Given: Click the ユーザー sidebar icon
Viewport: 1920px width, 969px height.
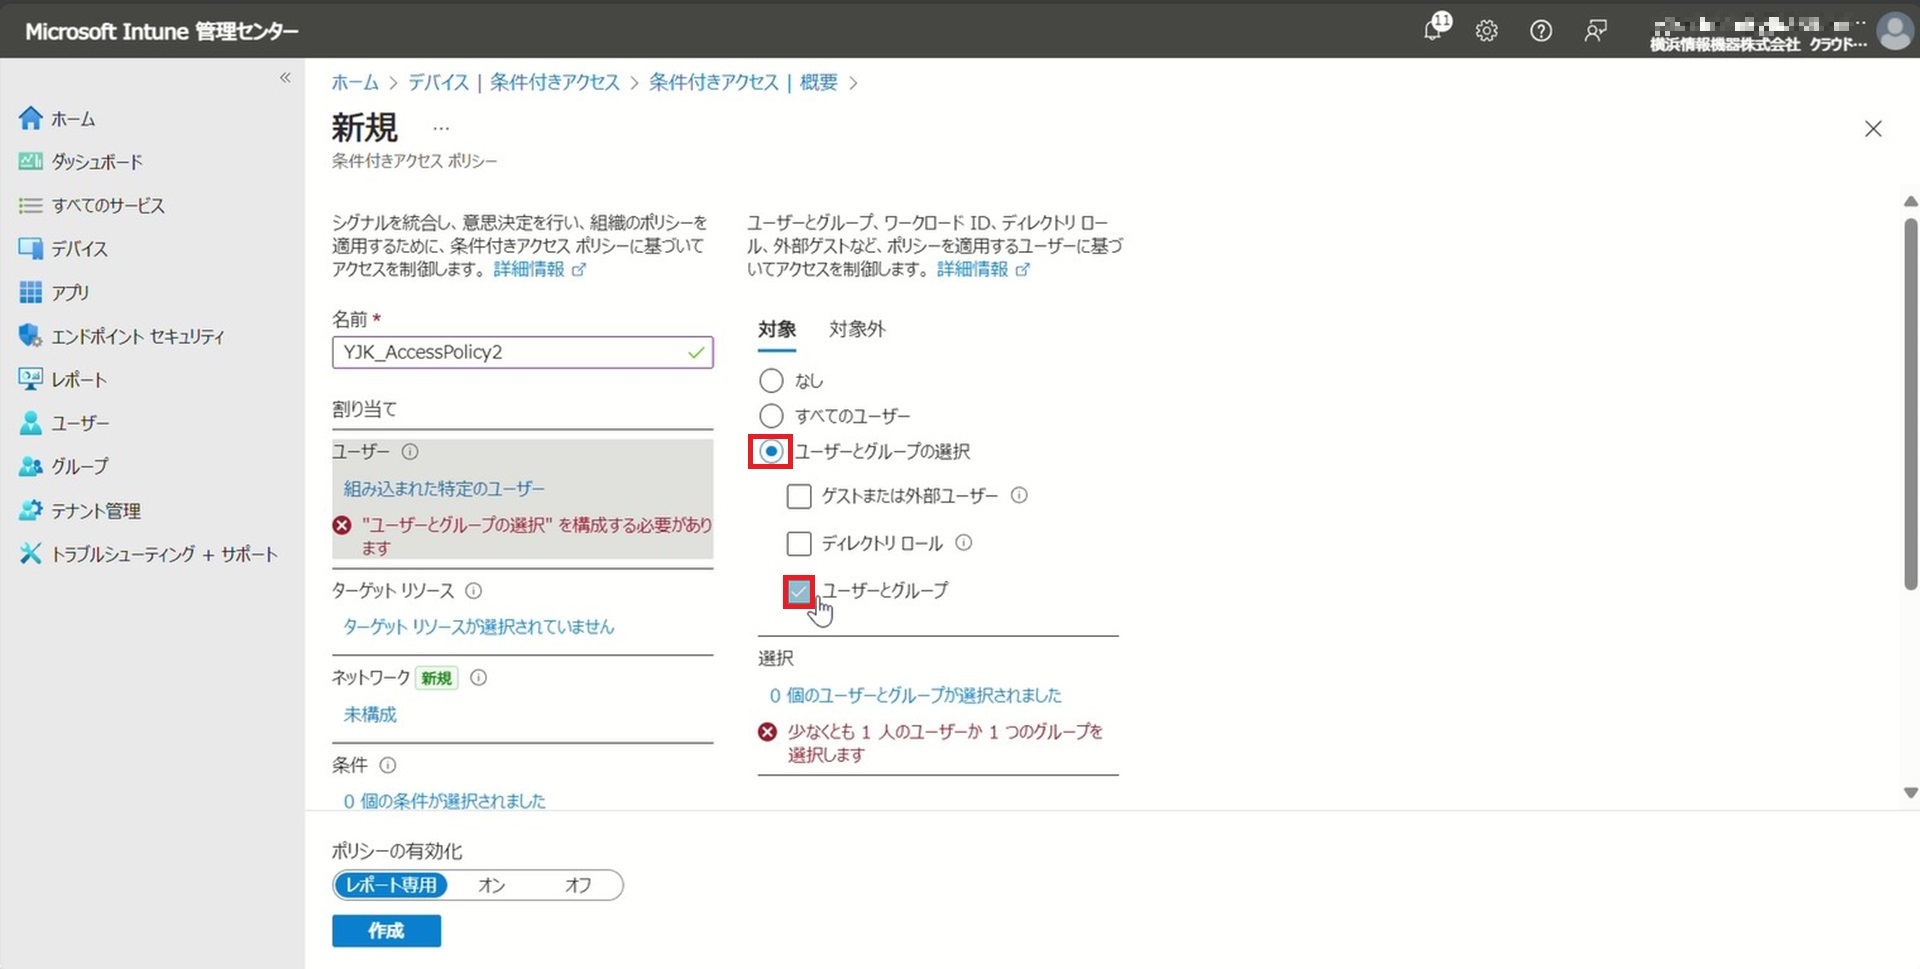Looking at the screenshot, I should point(30,423).
